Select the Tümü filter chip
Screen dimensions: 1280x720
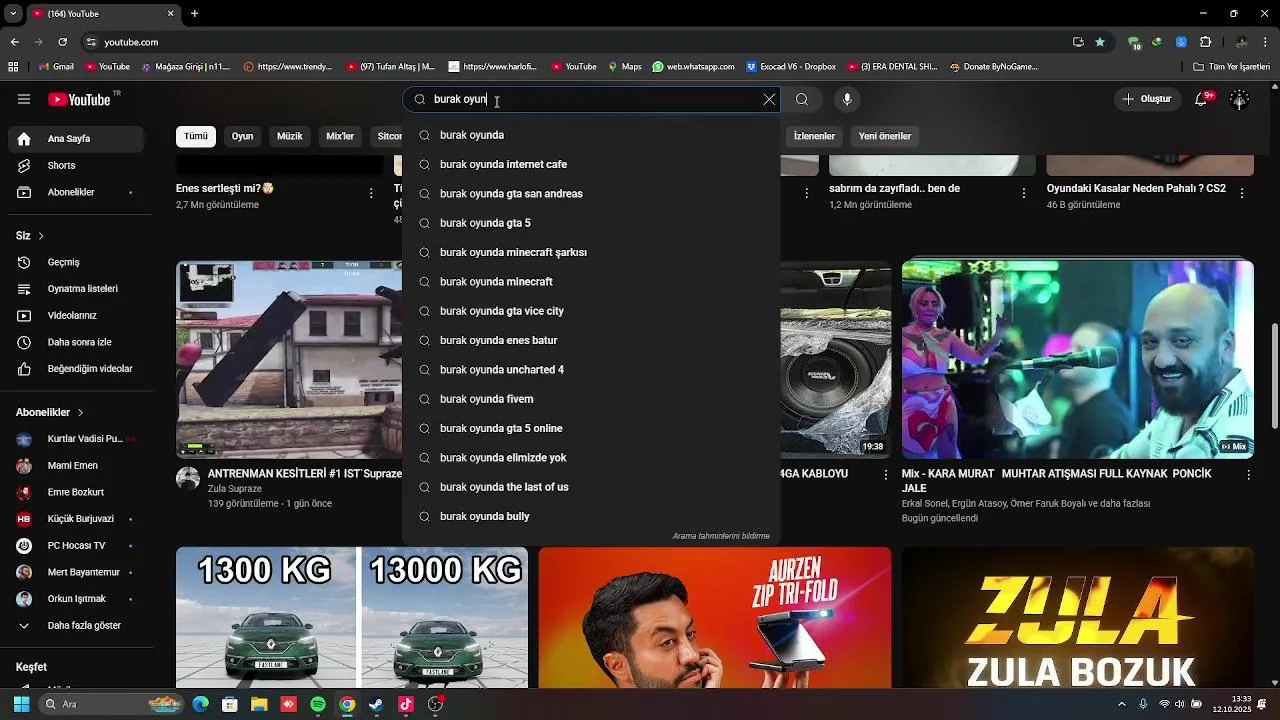[196, 136]
